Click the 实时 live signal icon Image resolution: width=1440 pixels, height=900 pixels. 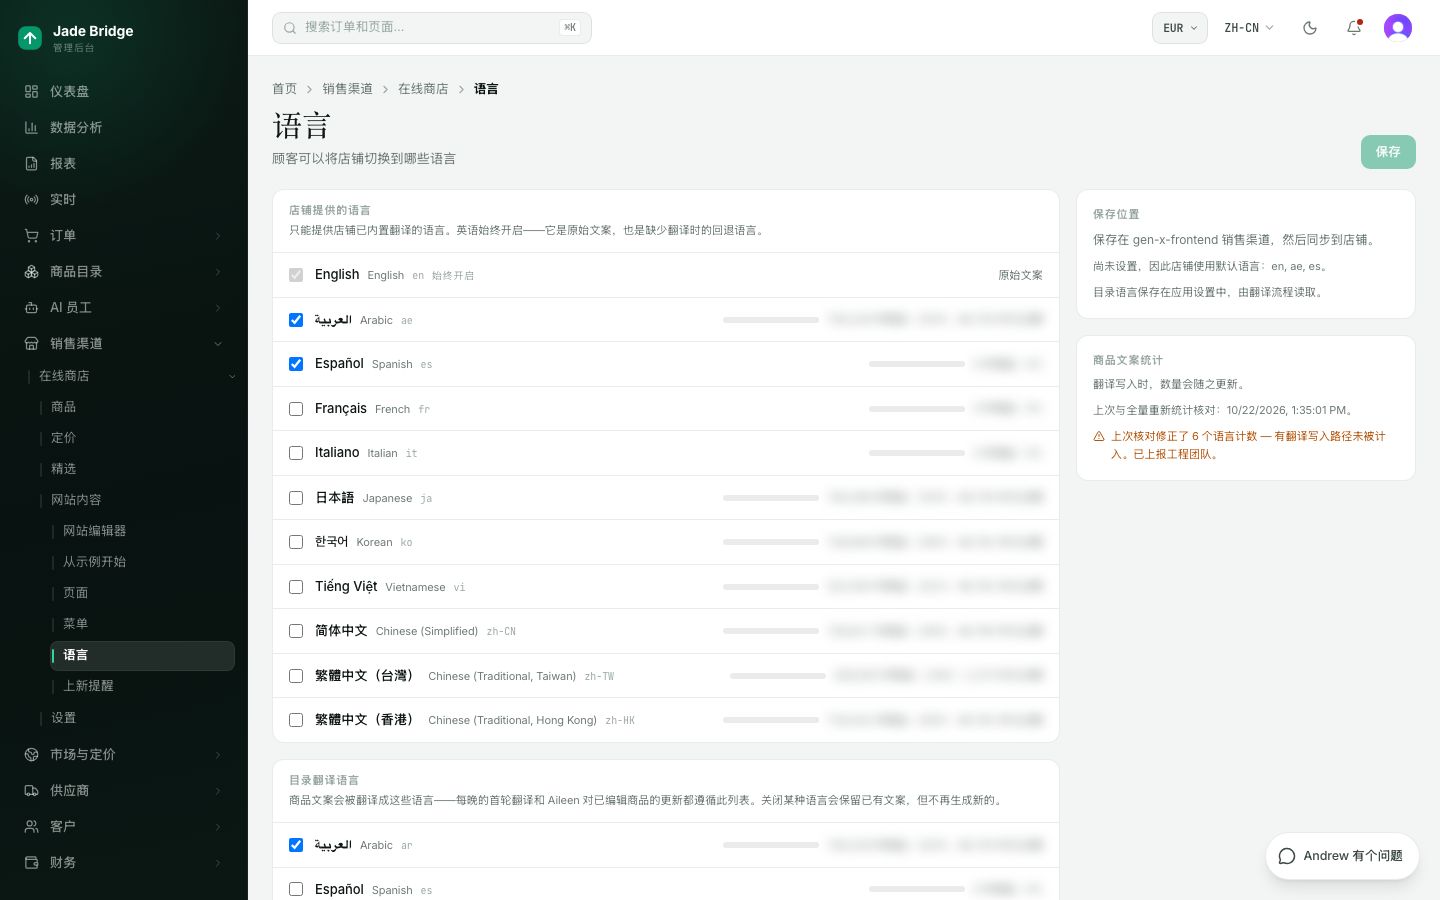pyautogui.click(x=32, y=199)
